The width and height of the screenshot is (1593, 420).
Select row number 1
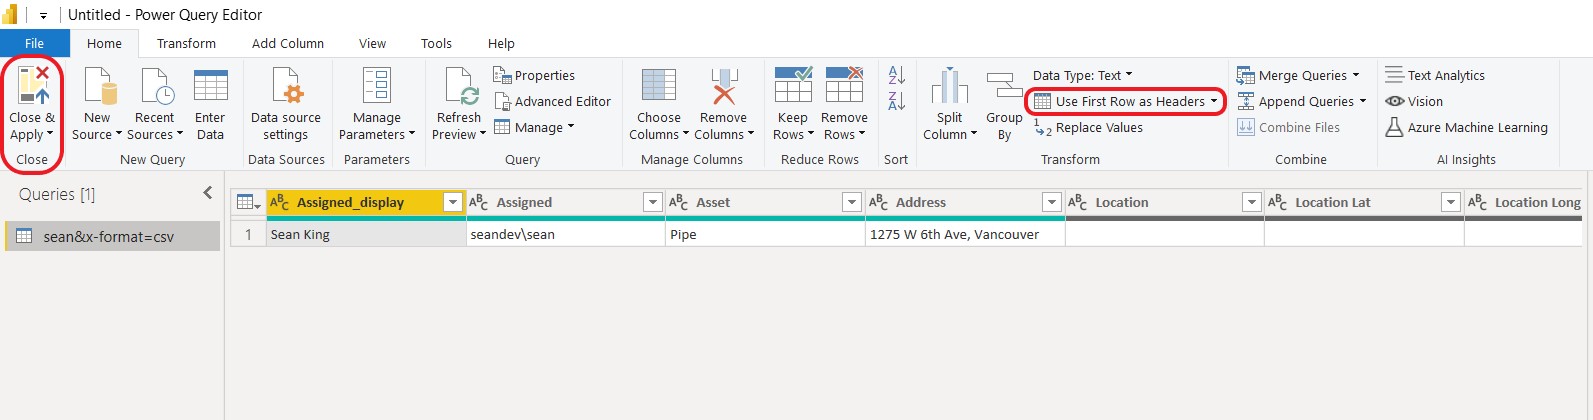[x=248, y=234]
